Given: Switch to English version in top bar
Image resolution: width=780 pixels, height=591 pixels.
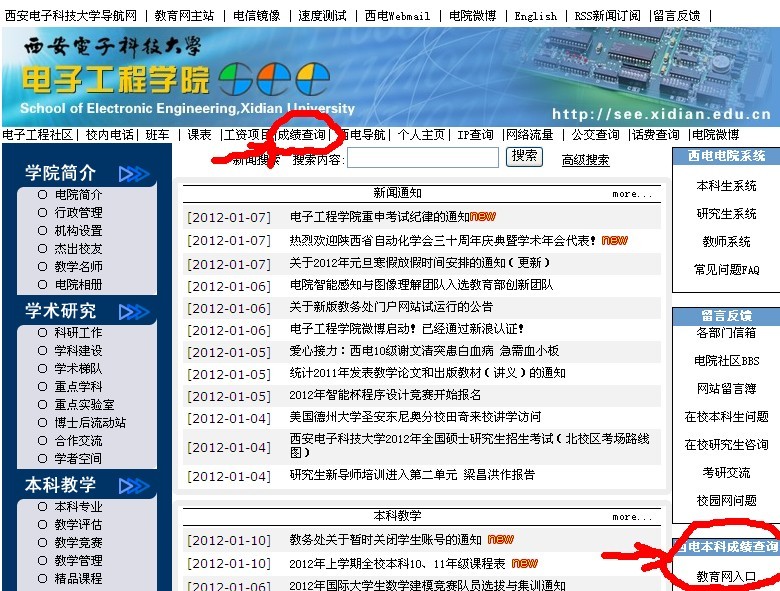Looking at the screenshot, I should (536, 16).
